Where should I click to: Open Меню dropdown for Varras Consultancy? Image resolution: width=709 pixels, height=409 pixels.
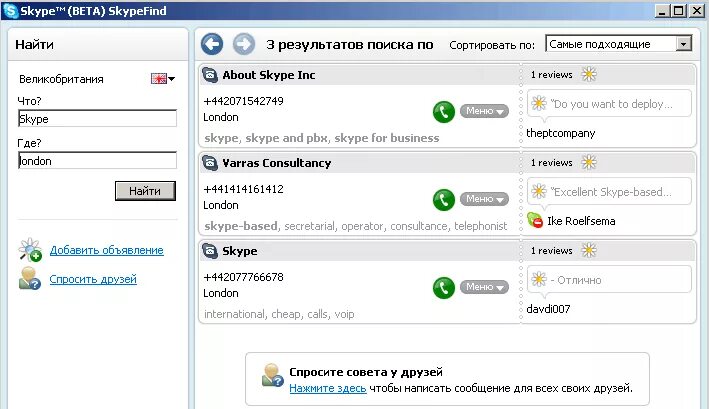tap(484, 199)
